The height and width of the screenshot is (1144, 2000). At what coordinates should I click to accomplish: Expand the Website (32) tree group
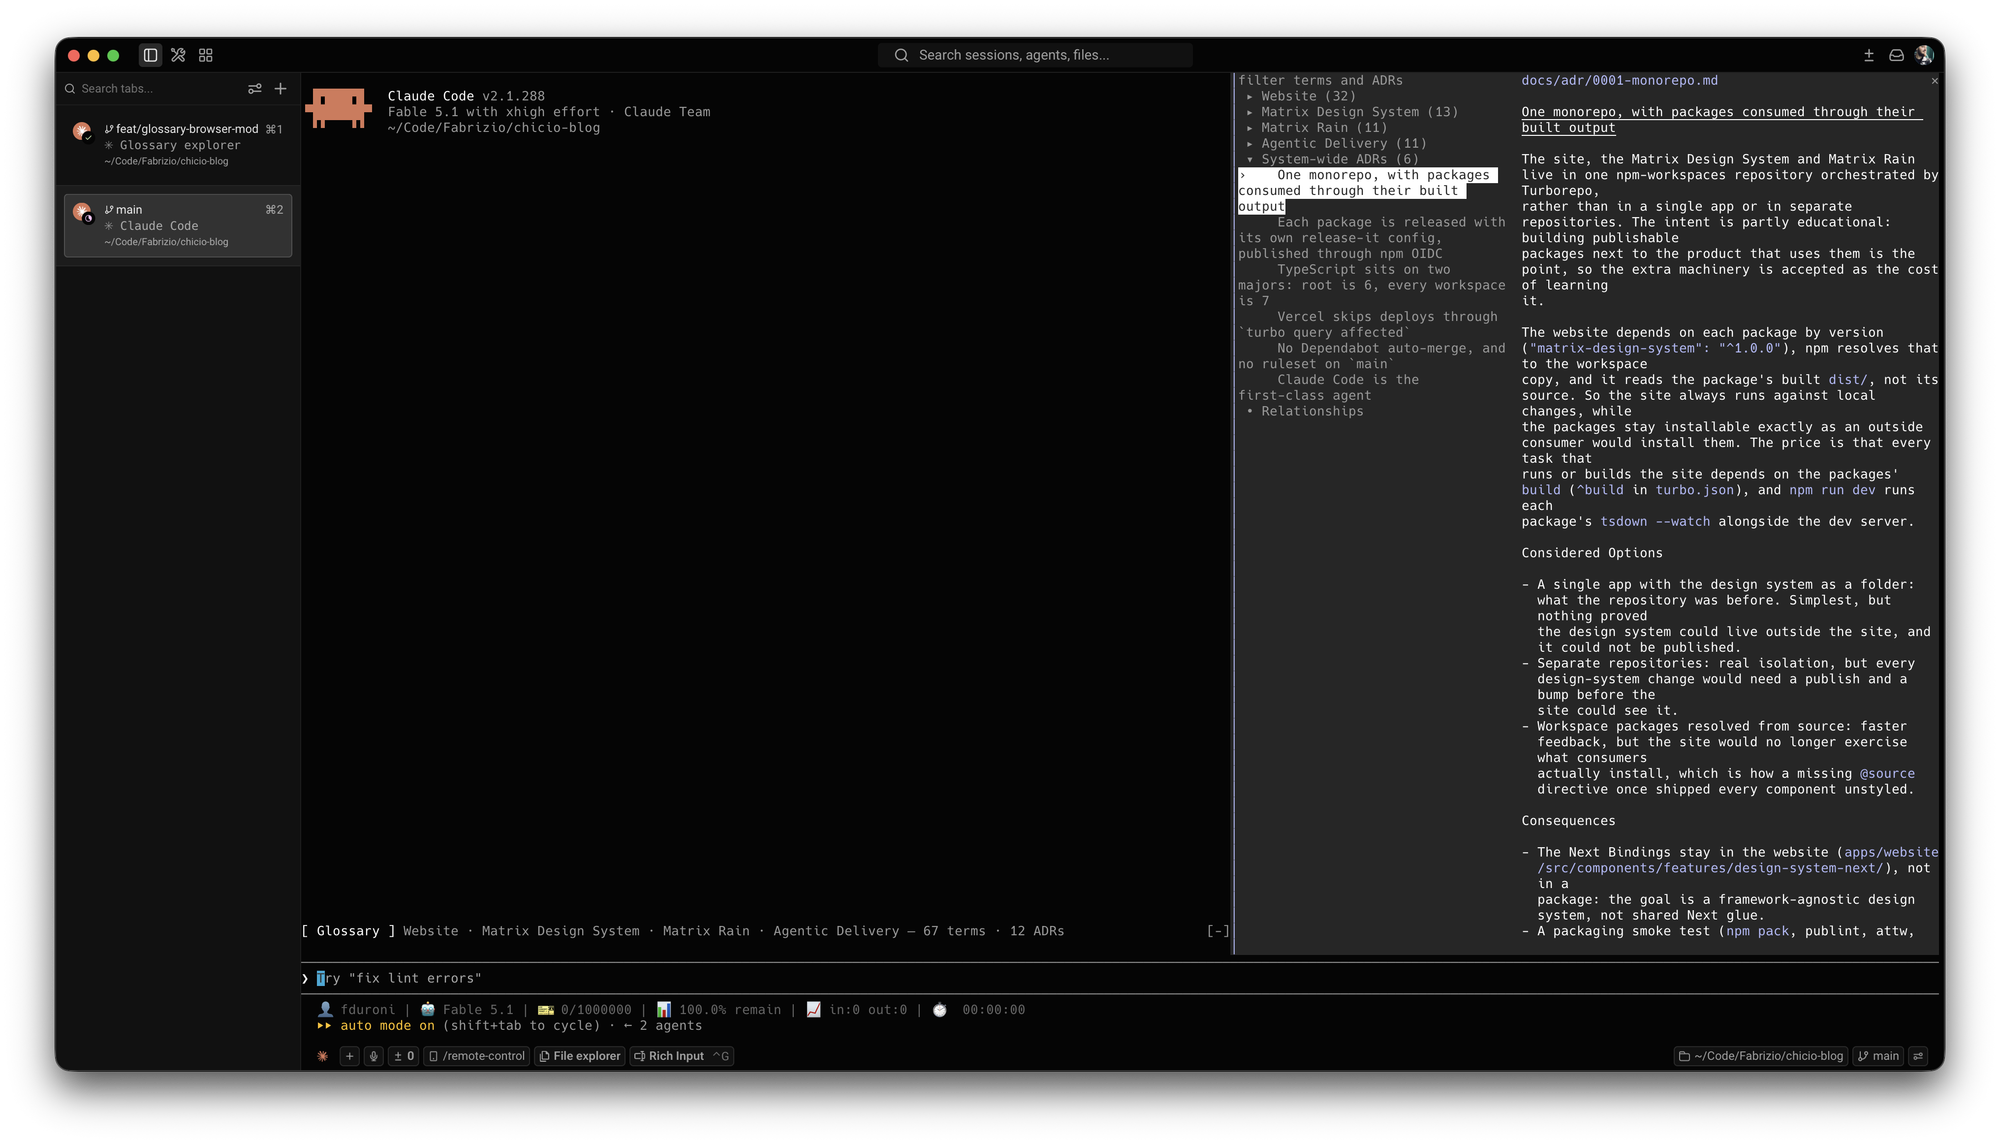1302,96
